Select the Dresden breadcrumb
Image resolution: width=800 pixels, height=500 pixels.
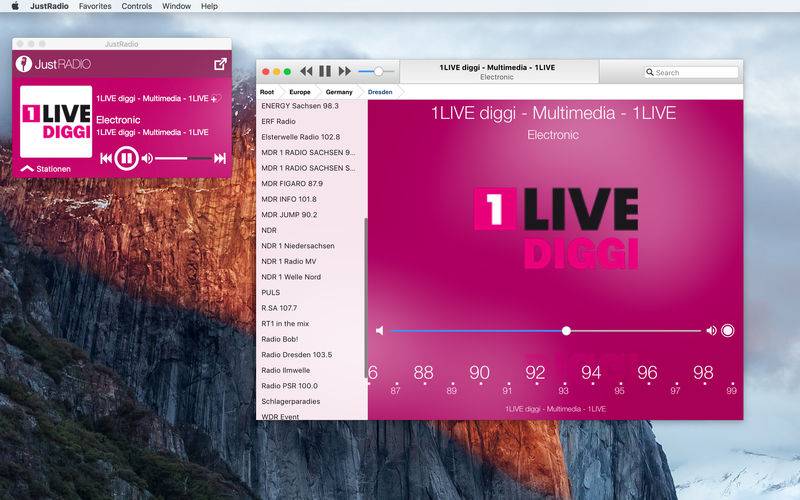click(x=380, y=92)
